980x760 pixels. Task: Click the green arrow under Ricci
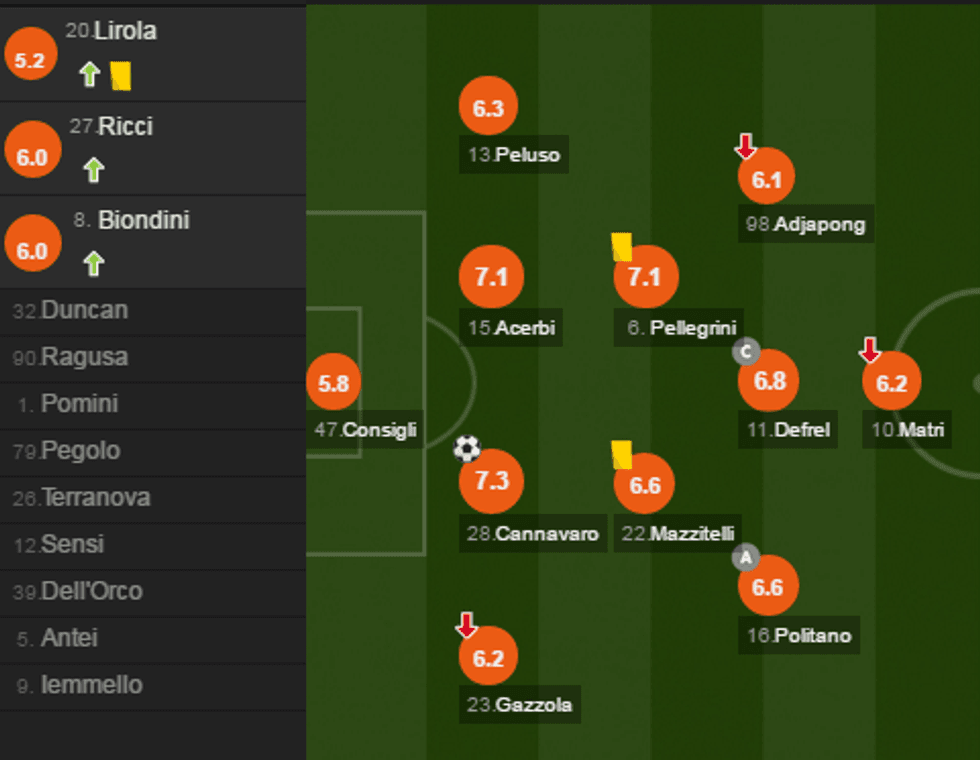(x=93, y=170)
